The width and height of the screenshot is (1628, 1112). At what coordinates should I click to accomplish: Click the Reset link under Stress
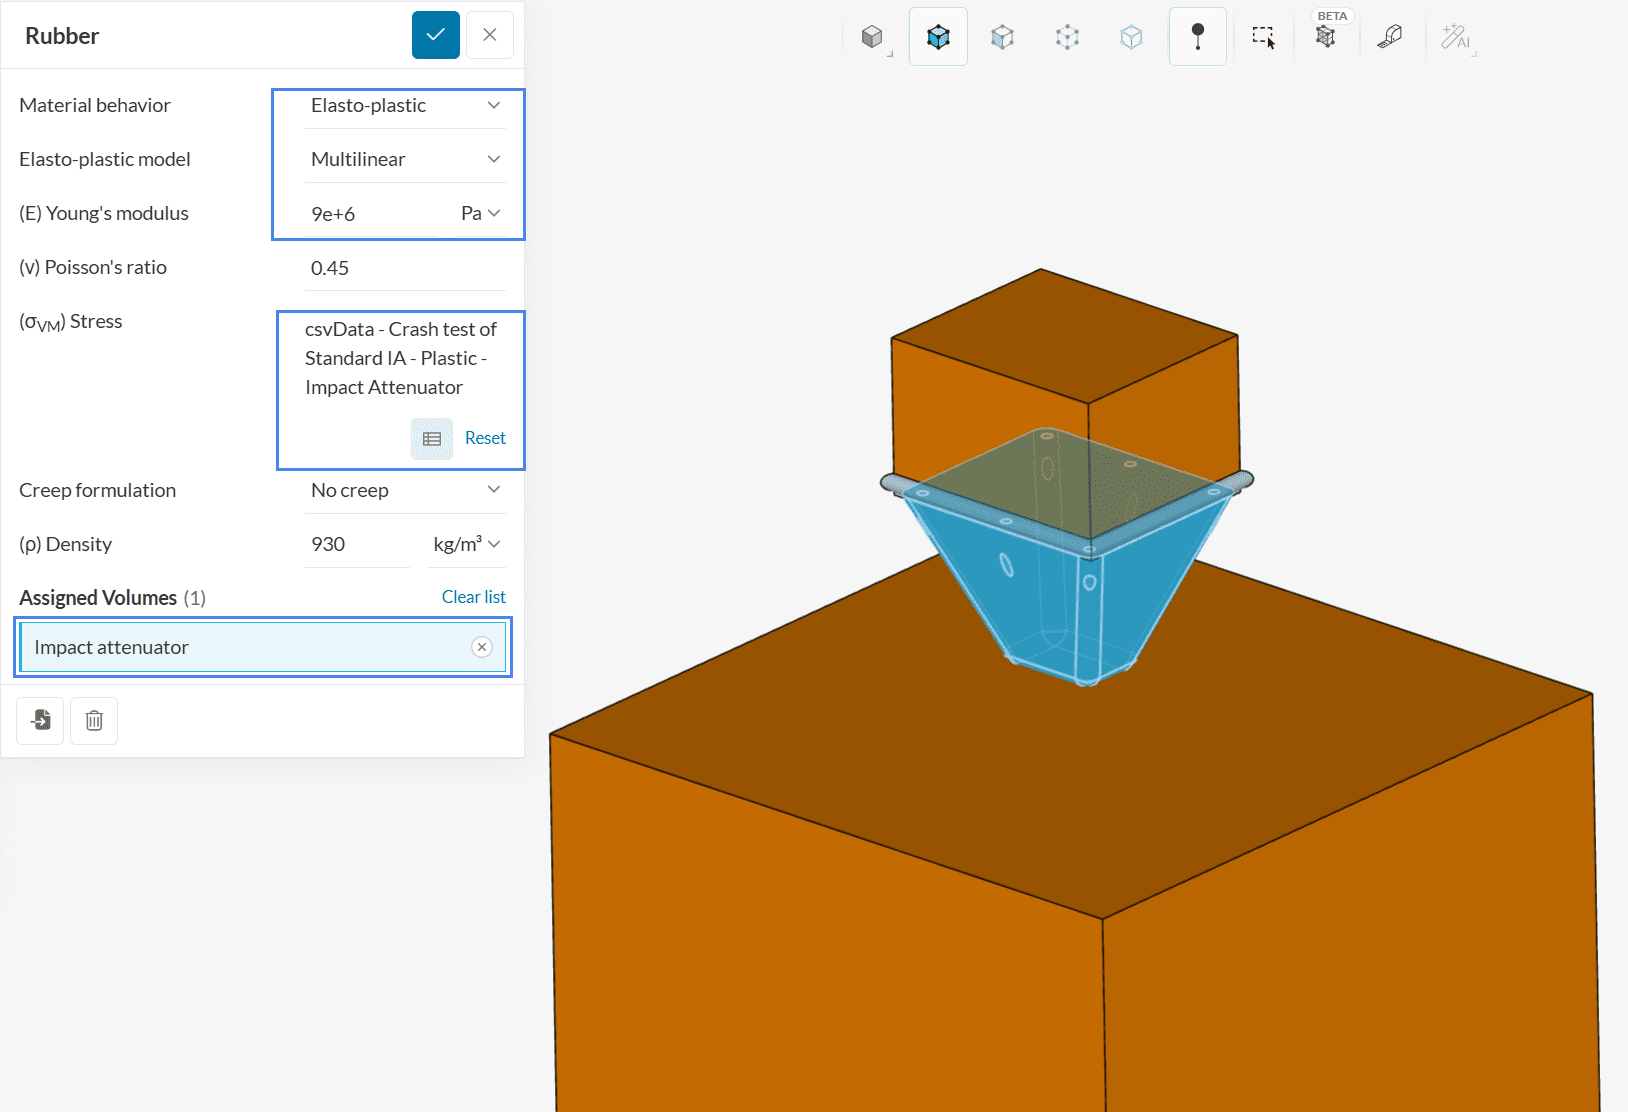[485, 438]
